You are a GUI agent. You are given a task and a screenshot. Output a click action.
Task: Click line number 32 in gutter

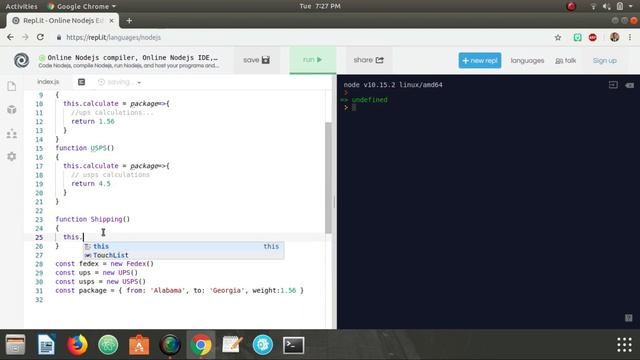[39, 300]
